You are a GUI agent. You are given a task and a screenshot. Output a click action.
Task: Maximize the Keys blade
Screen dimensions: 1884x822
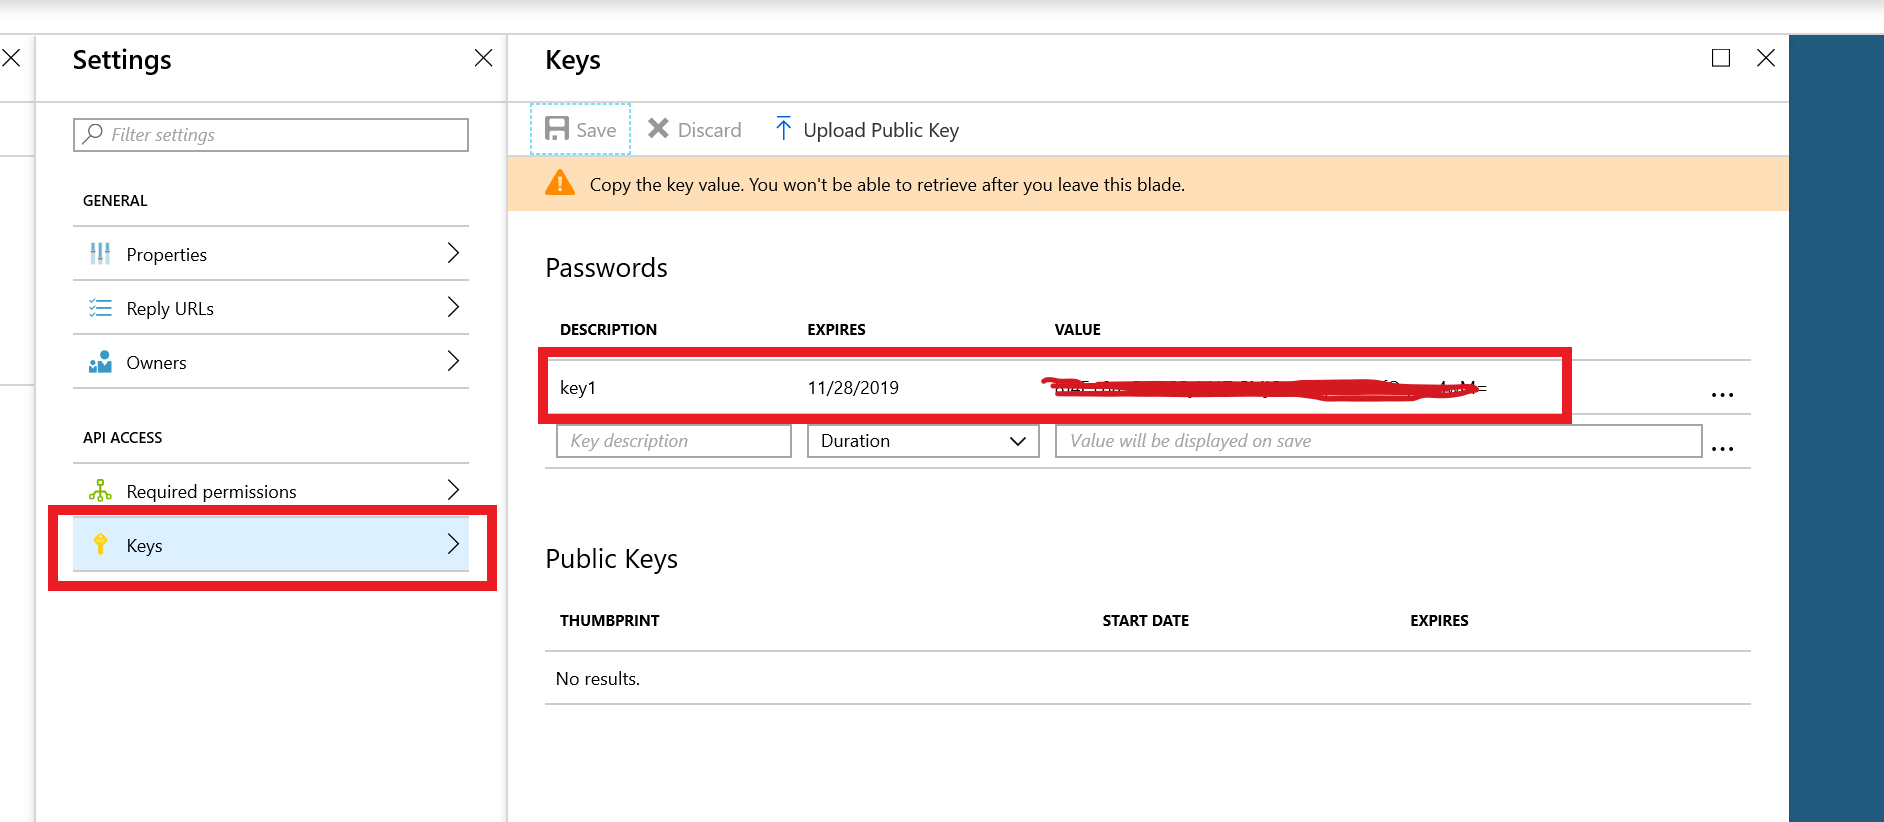[x=1720, y=58]
